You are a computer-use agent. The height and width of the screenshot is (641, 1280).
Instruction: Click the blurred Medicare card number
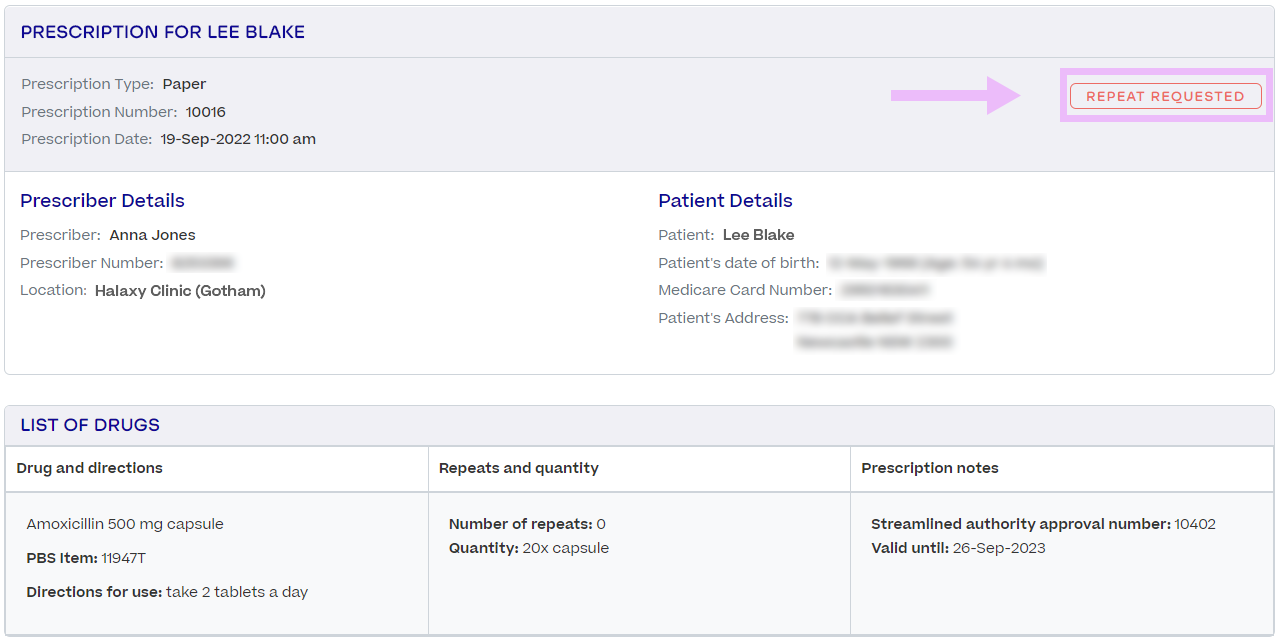coord(884,290)
